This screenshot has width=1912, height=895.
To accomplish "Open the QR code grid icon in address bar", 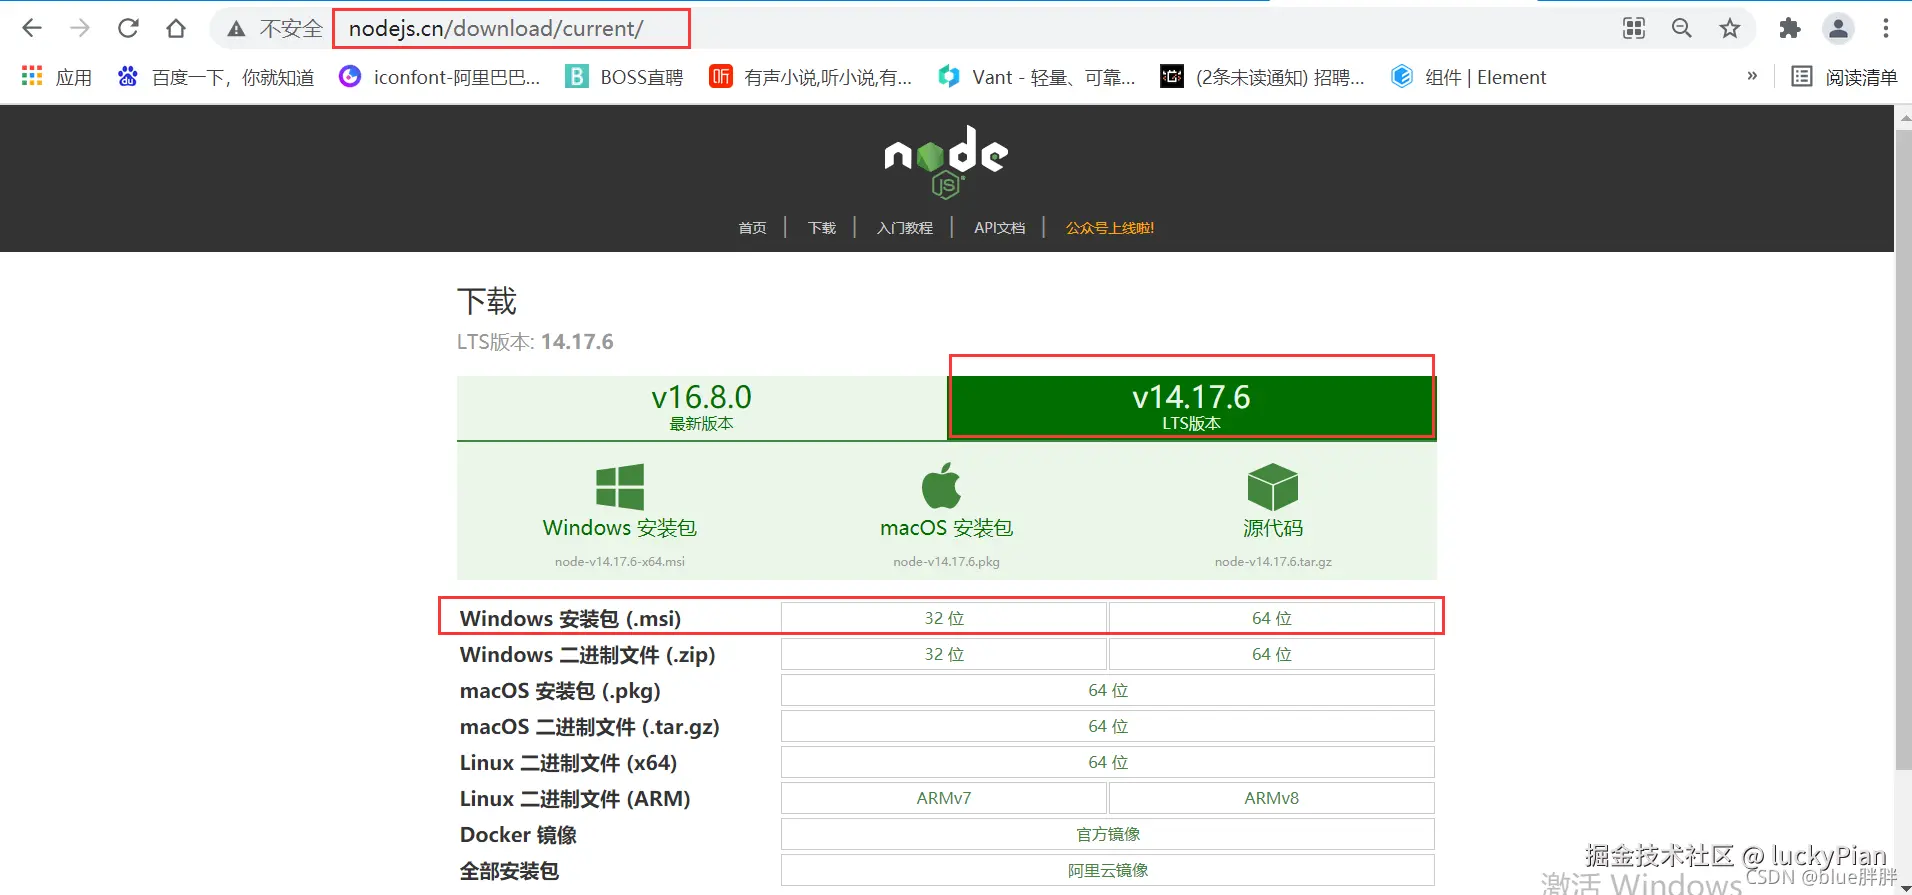I will pyautogui.click(x=1634, y=28).
